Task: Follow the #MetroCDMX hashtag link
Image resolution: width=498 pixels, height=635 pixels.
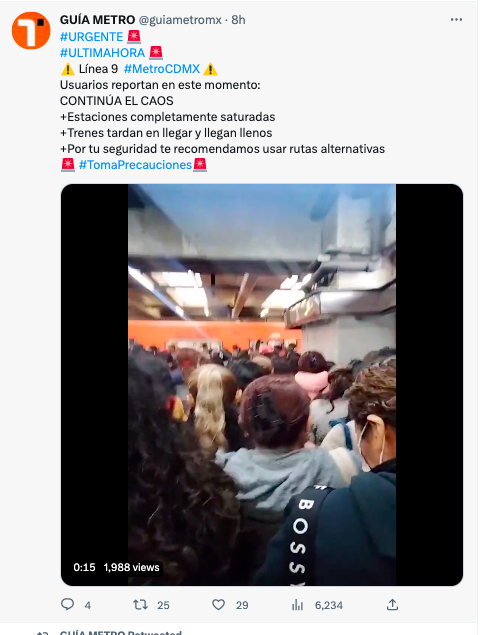Action: click(162, 69)
